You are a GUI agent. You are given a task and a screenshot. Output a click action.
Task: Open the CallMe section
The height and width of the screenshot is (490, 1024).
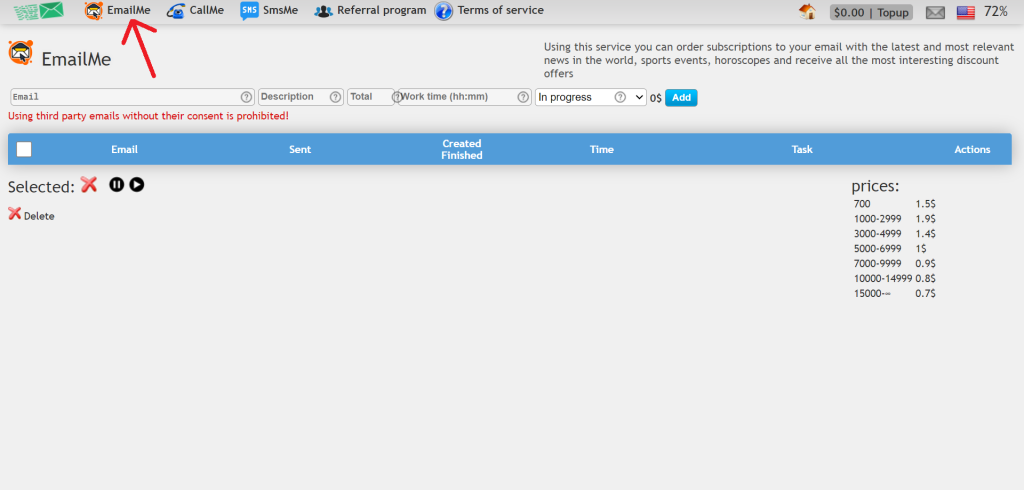[x=195, y=10]
